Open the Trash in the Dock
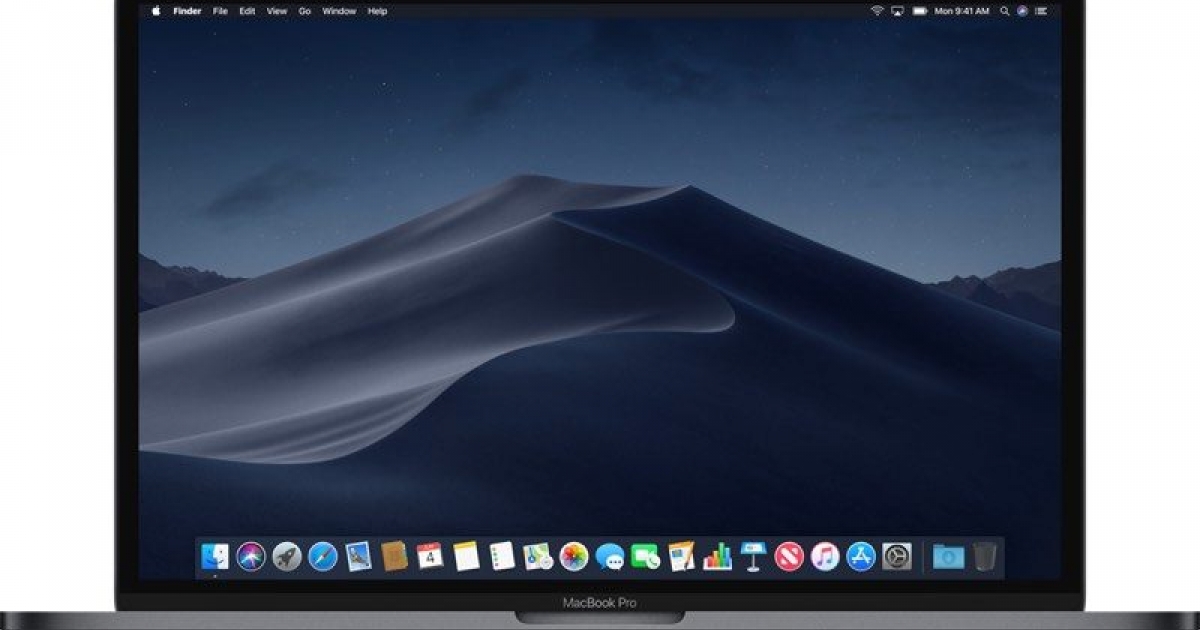Image resolution: width=1200 pixels, height=630 pixels. 984,556
